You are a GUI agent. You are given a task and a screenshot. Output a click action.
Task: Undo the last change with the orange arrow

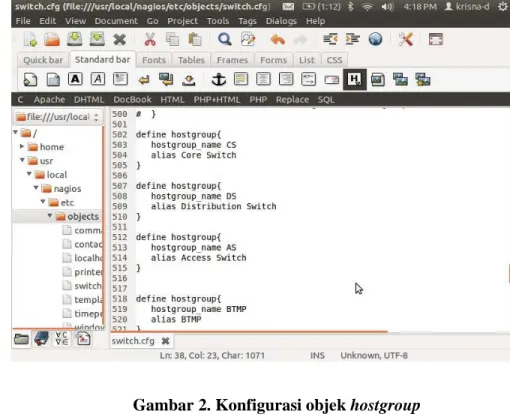pos(277,40)
